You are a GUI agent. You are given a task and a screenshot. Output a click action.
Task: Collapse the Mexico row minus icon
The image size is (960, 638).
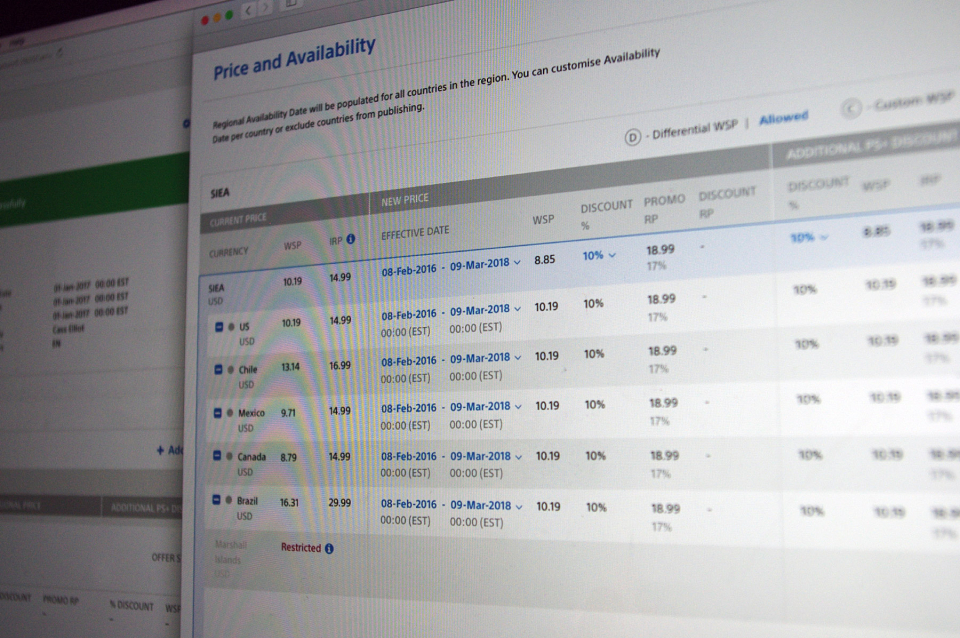[217, 413]
